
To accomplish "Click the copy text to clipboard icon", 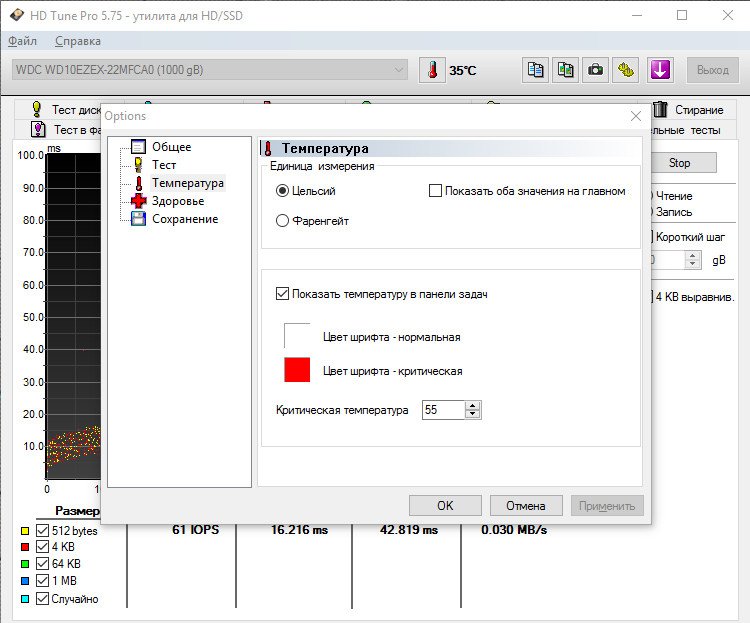I will (x=536, y=70).
